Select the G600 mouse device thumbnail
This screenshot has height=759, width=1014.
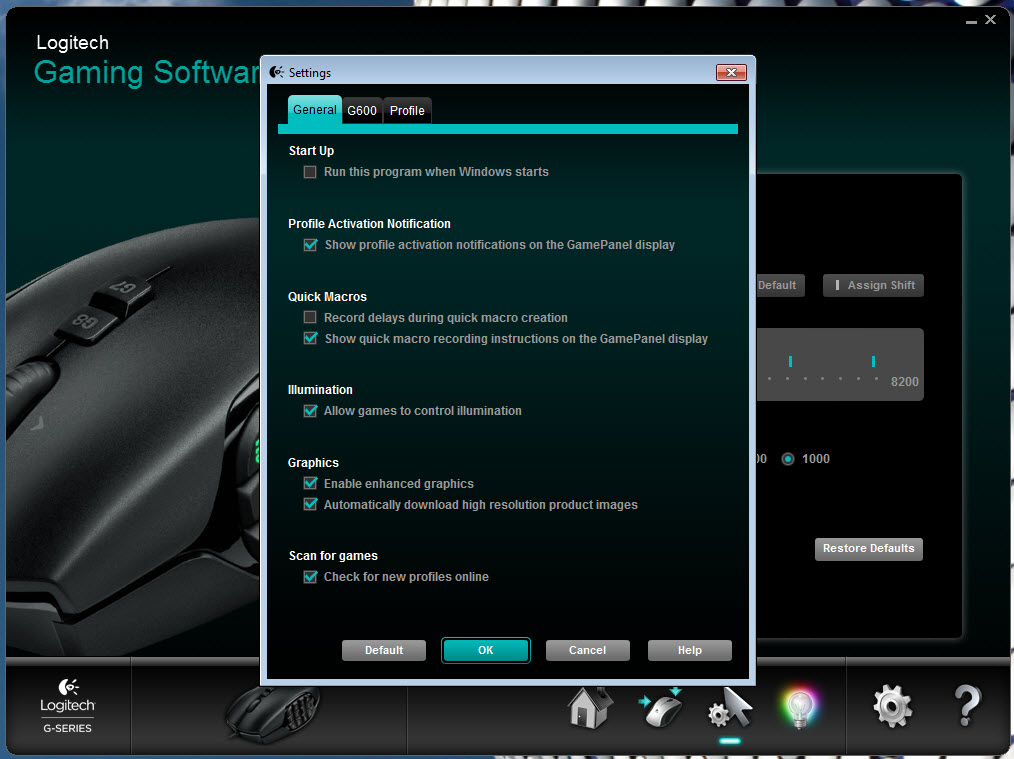click(273, 714)
